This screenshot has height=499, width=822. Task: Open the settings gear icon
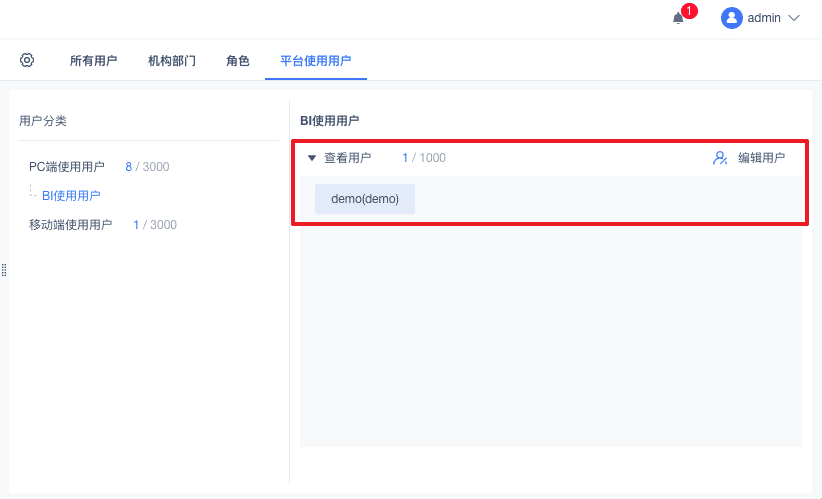[27, 60]
